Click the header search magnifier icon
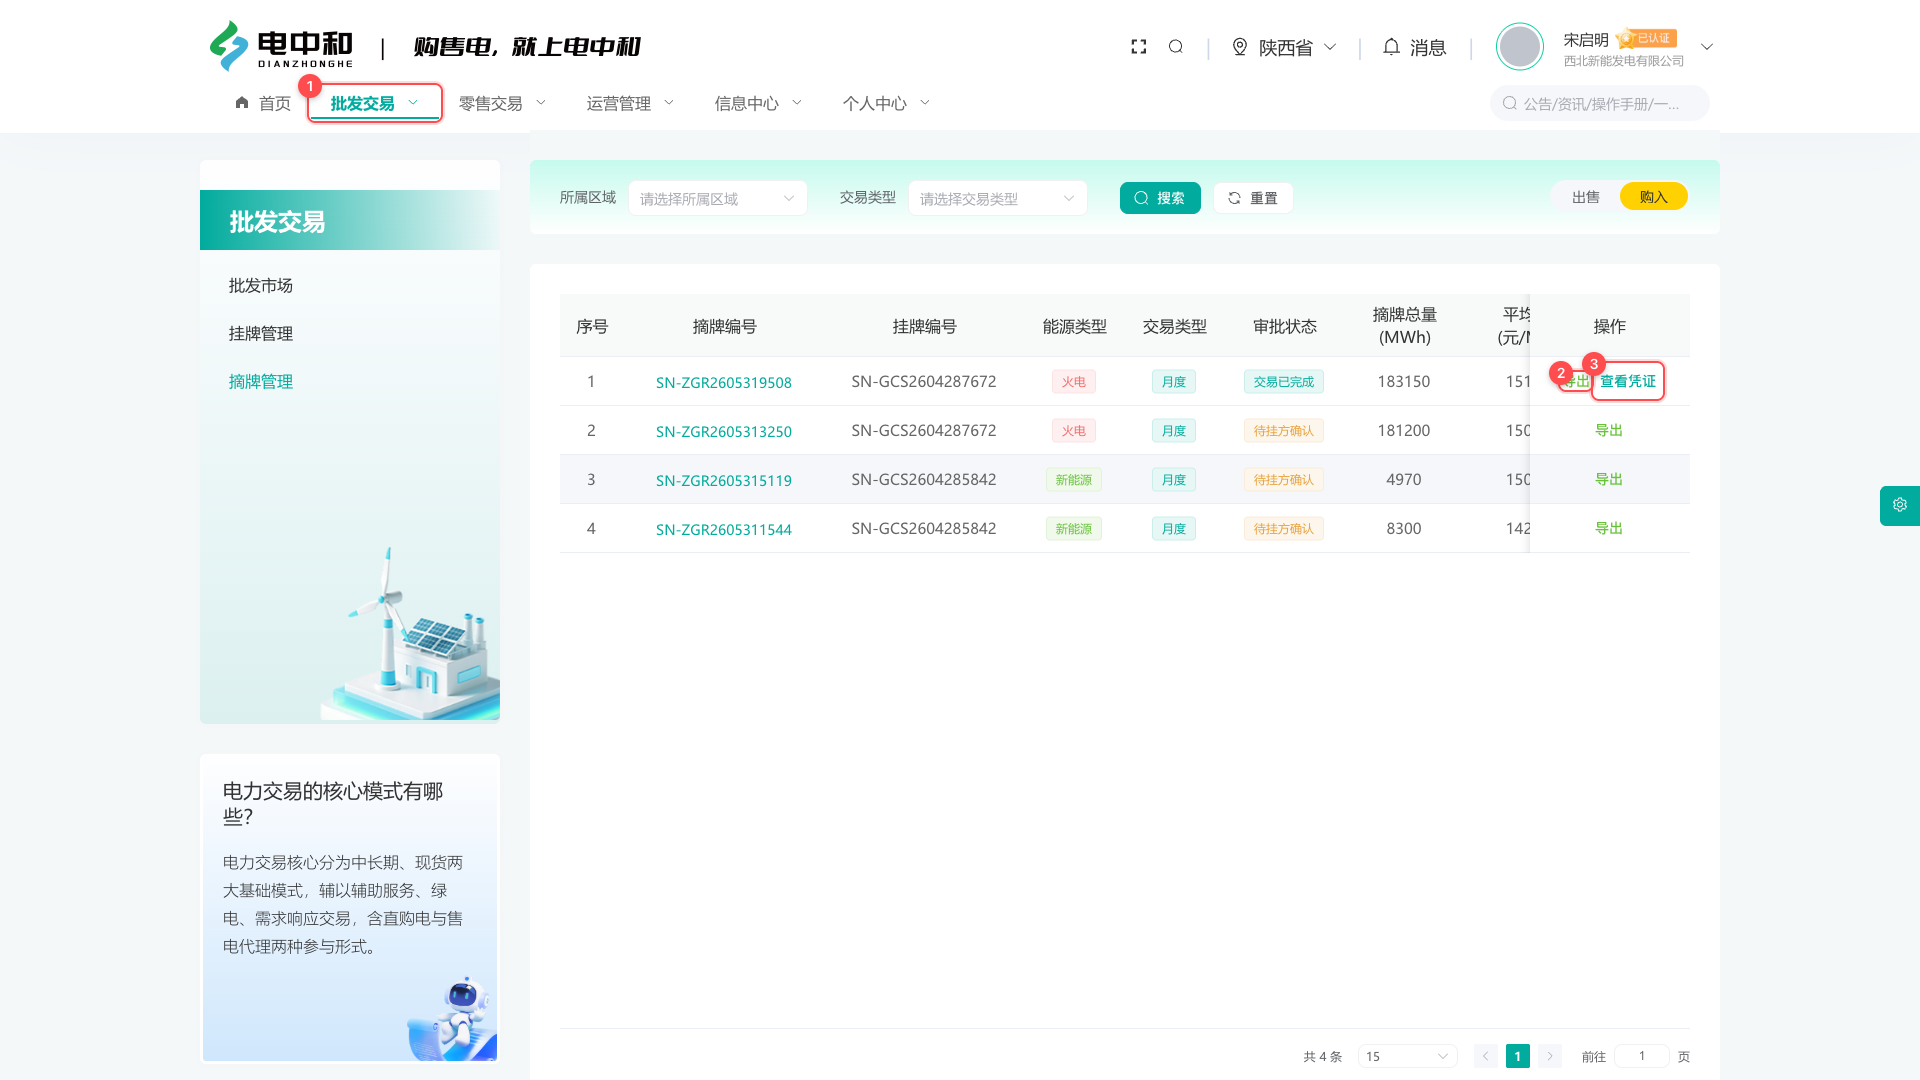Image resolution: width=1920 pixels, height=1080 pixels. tap(1176, 47)
